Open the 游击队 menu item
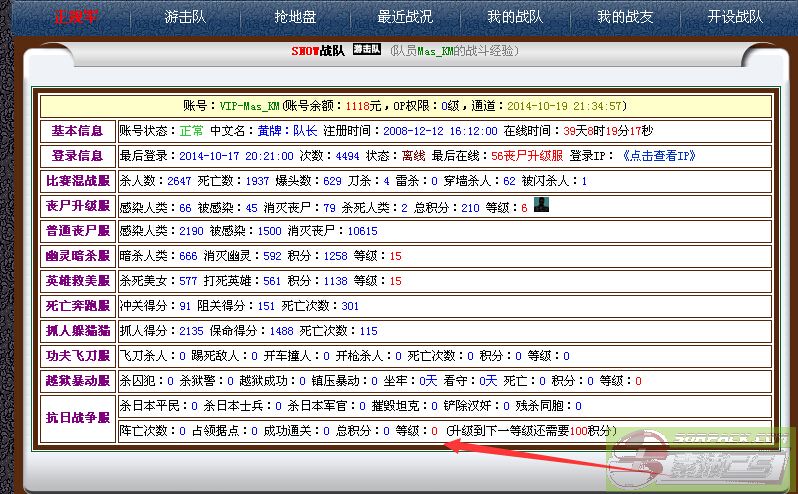 coord(186,17)
